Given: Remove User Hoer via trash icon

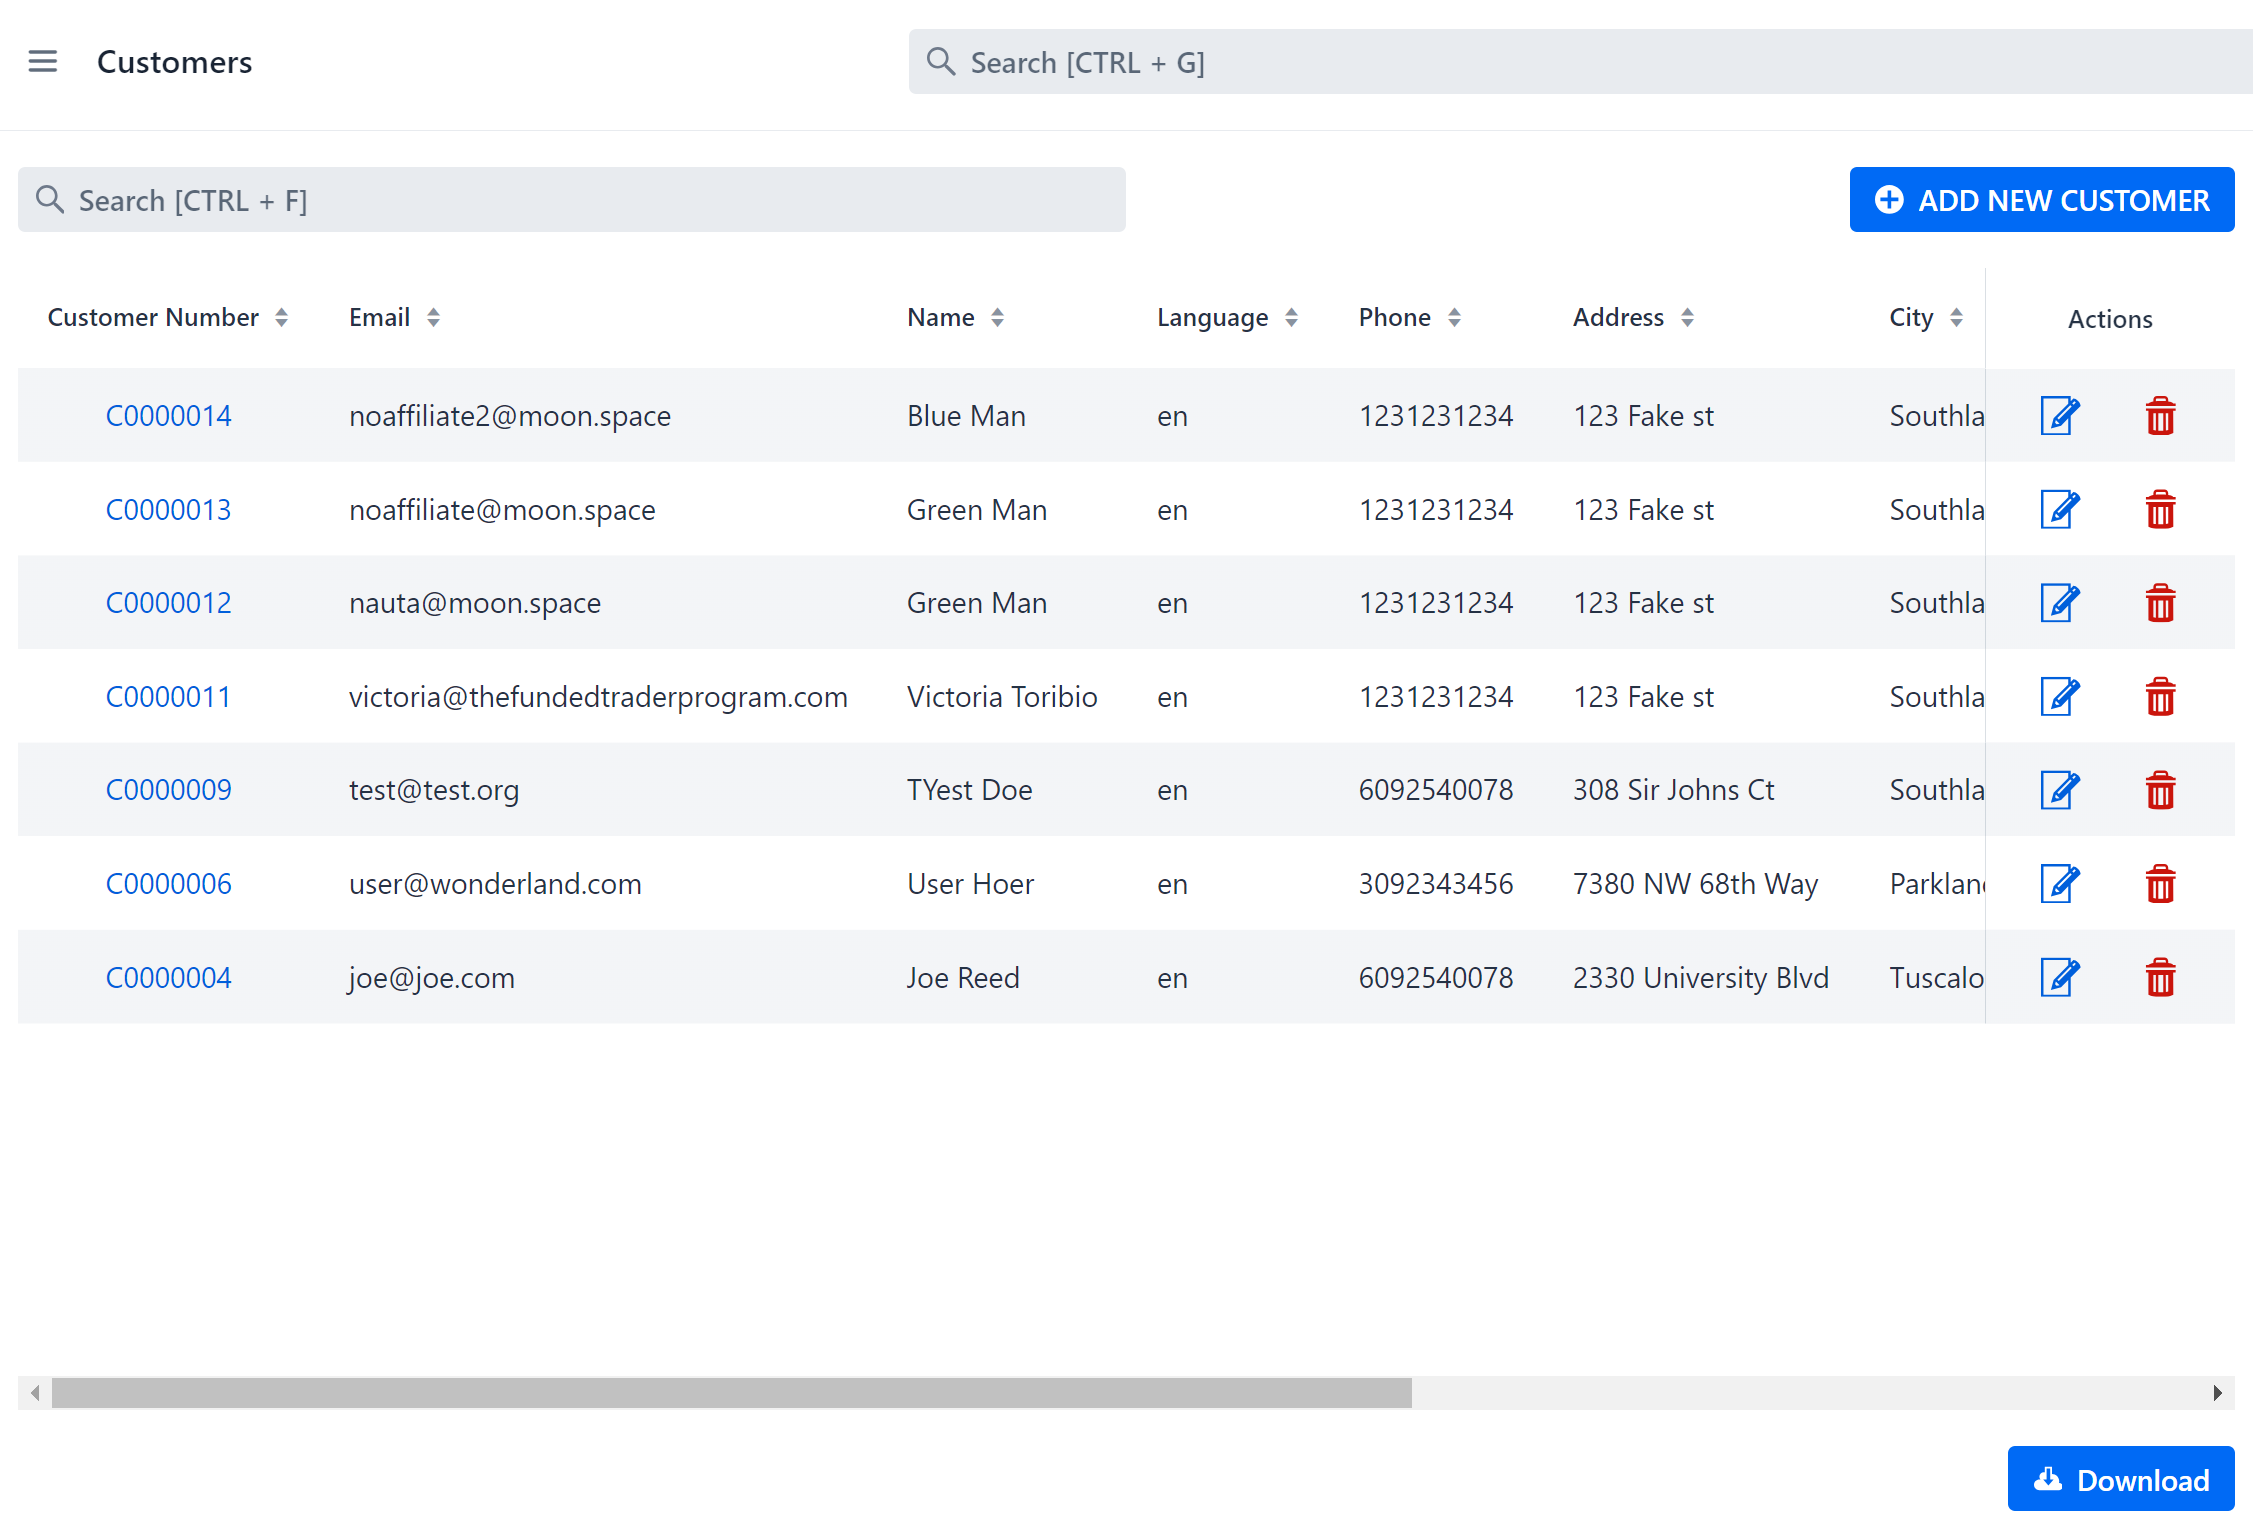Looking at the screenshot, I should coord(2160,883).
